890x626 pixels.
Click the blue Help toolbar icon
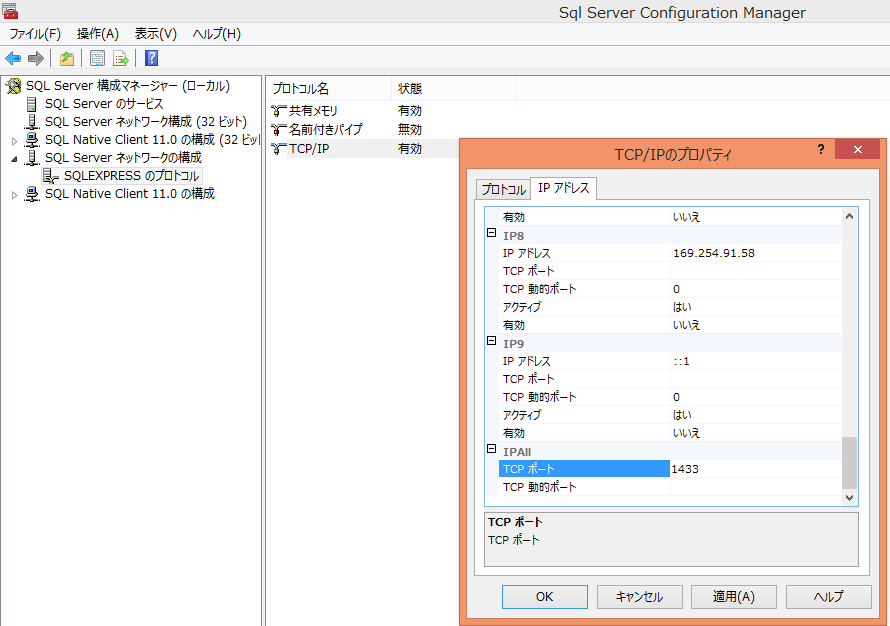click(152, 58)
